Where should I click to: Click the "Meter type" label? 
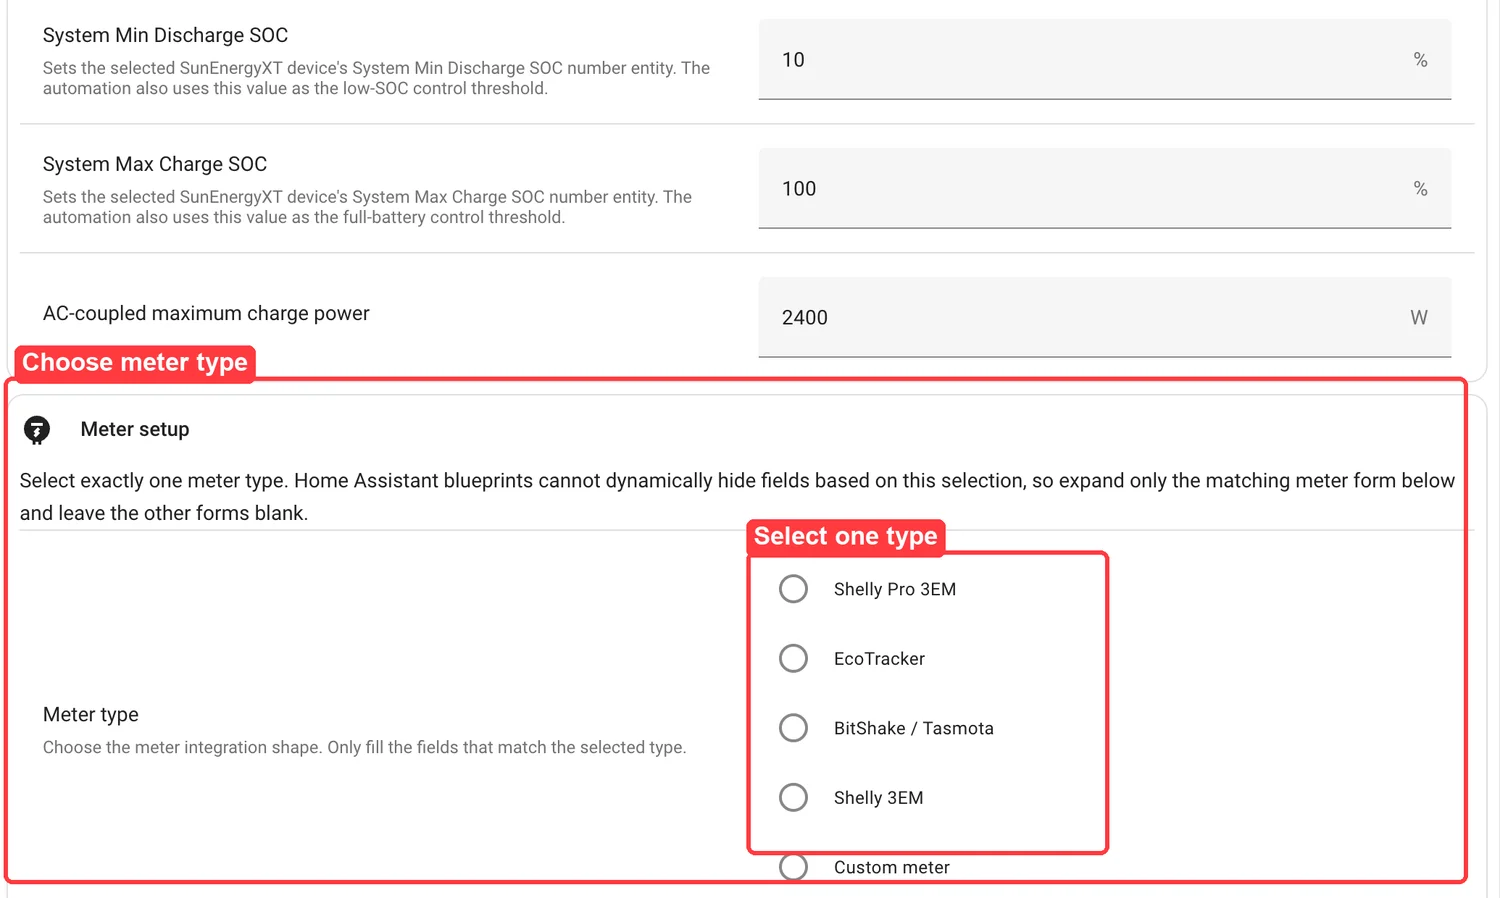pyautogui.click(x=91, y=714)
